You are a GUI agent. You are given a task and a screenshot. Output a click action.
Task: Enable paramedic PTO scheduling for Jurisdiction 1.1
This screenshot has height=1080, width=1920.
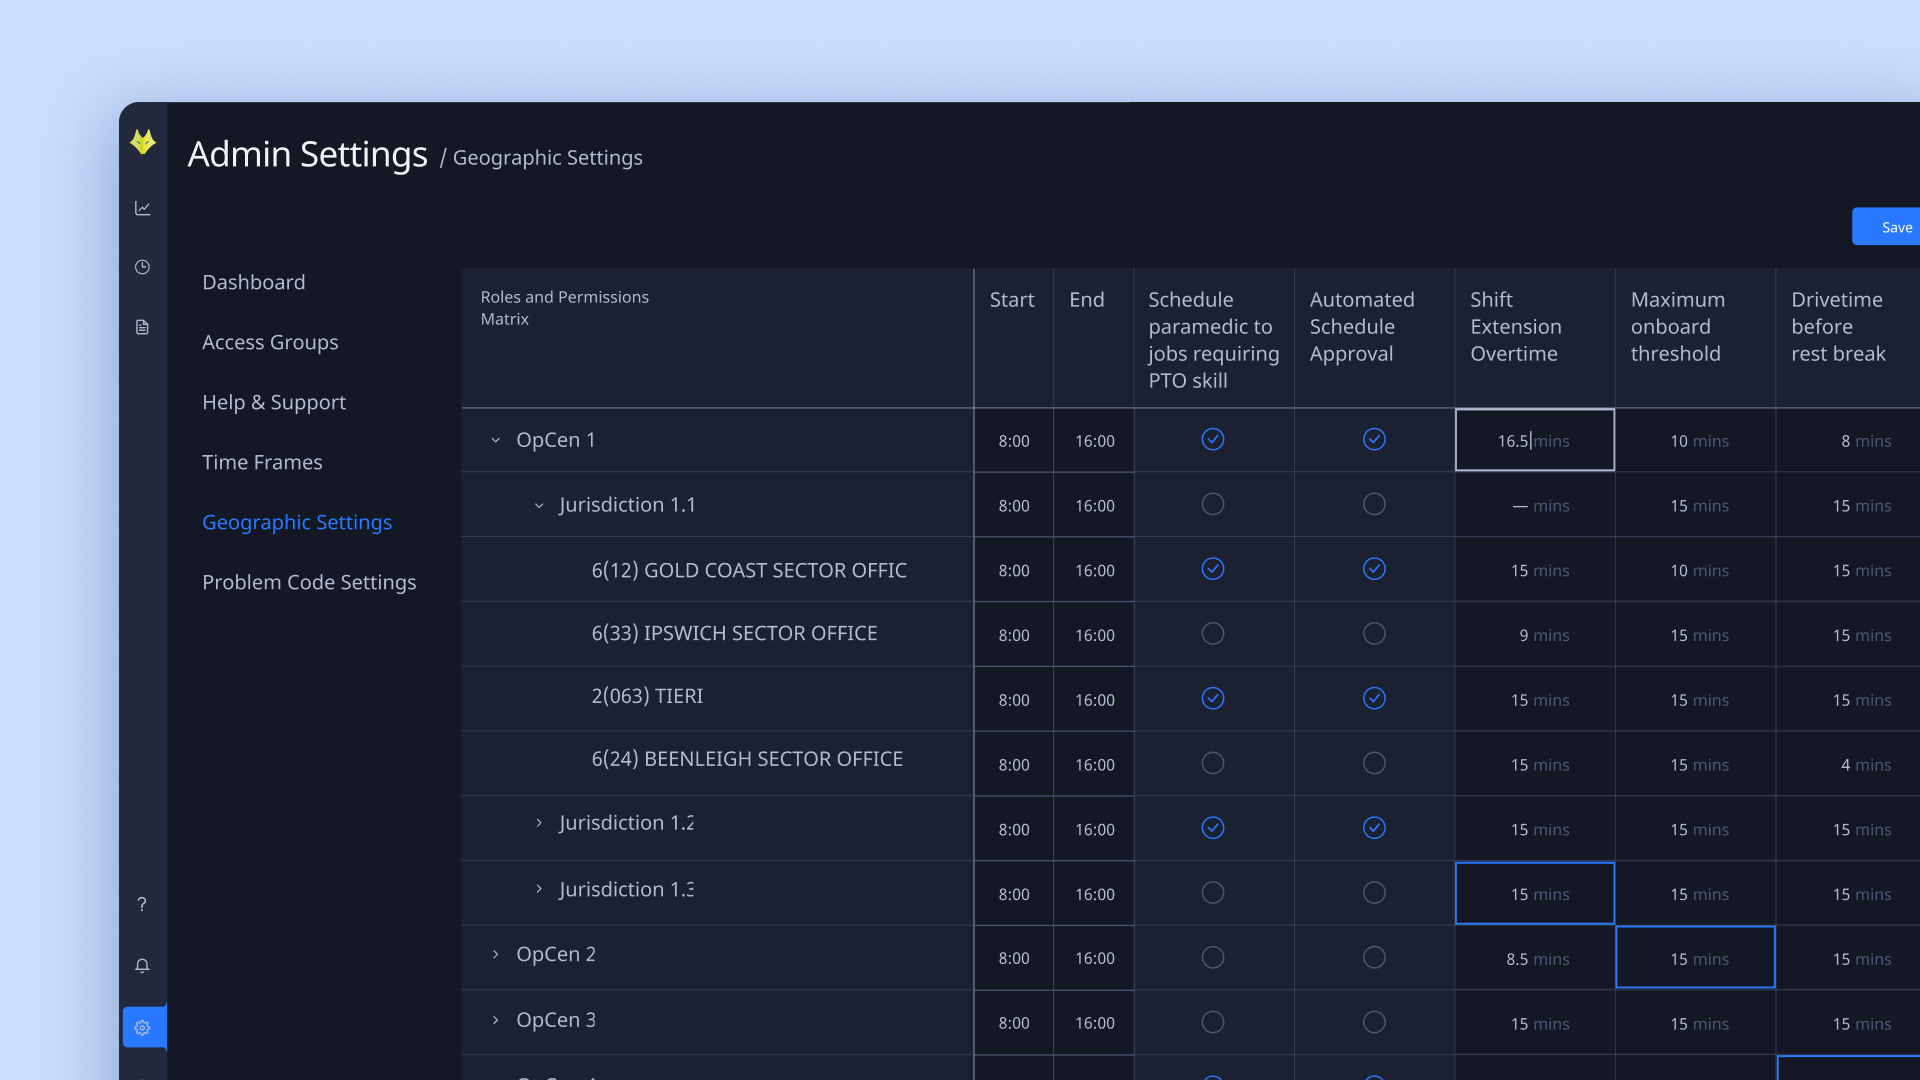point(1213,504)
